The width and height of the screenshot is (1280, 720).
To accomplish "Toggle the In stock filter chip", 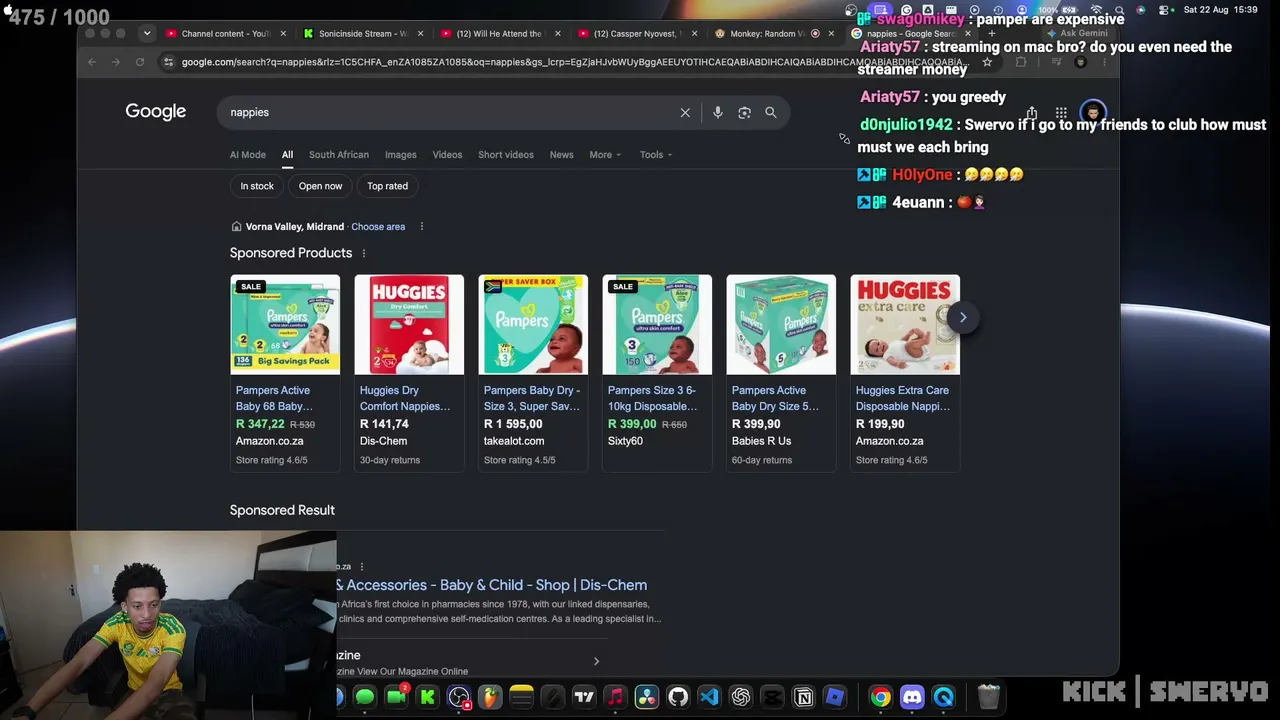I will pos(257,186).
